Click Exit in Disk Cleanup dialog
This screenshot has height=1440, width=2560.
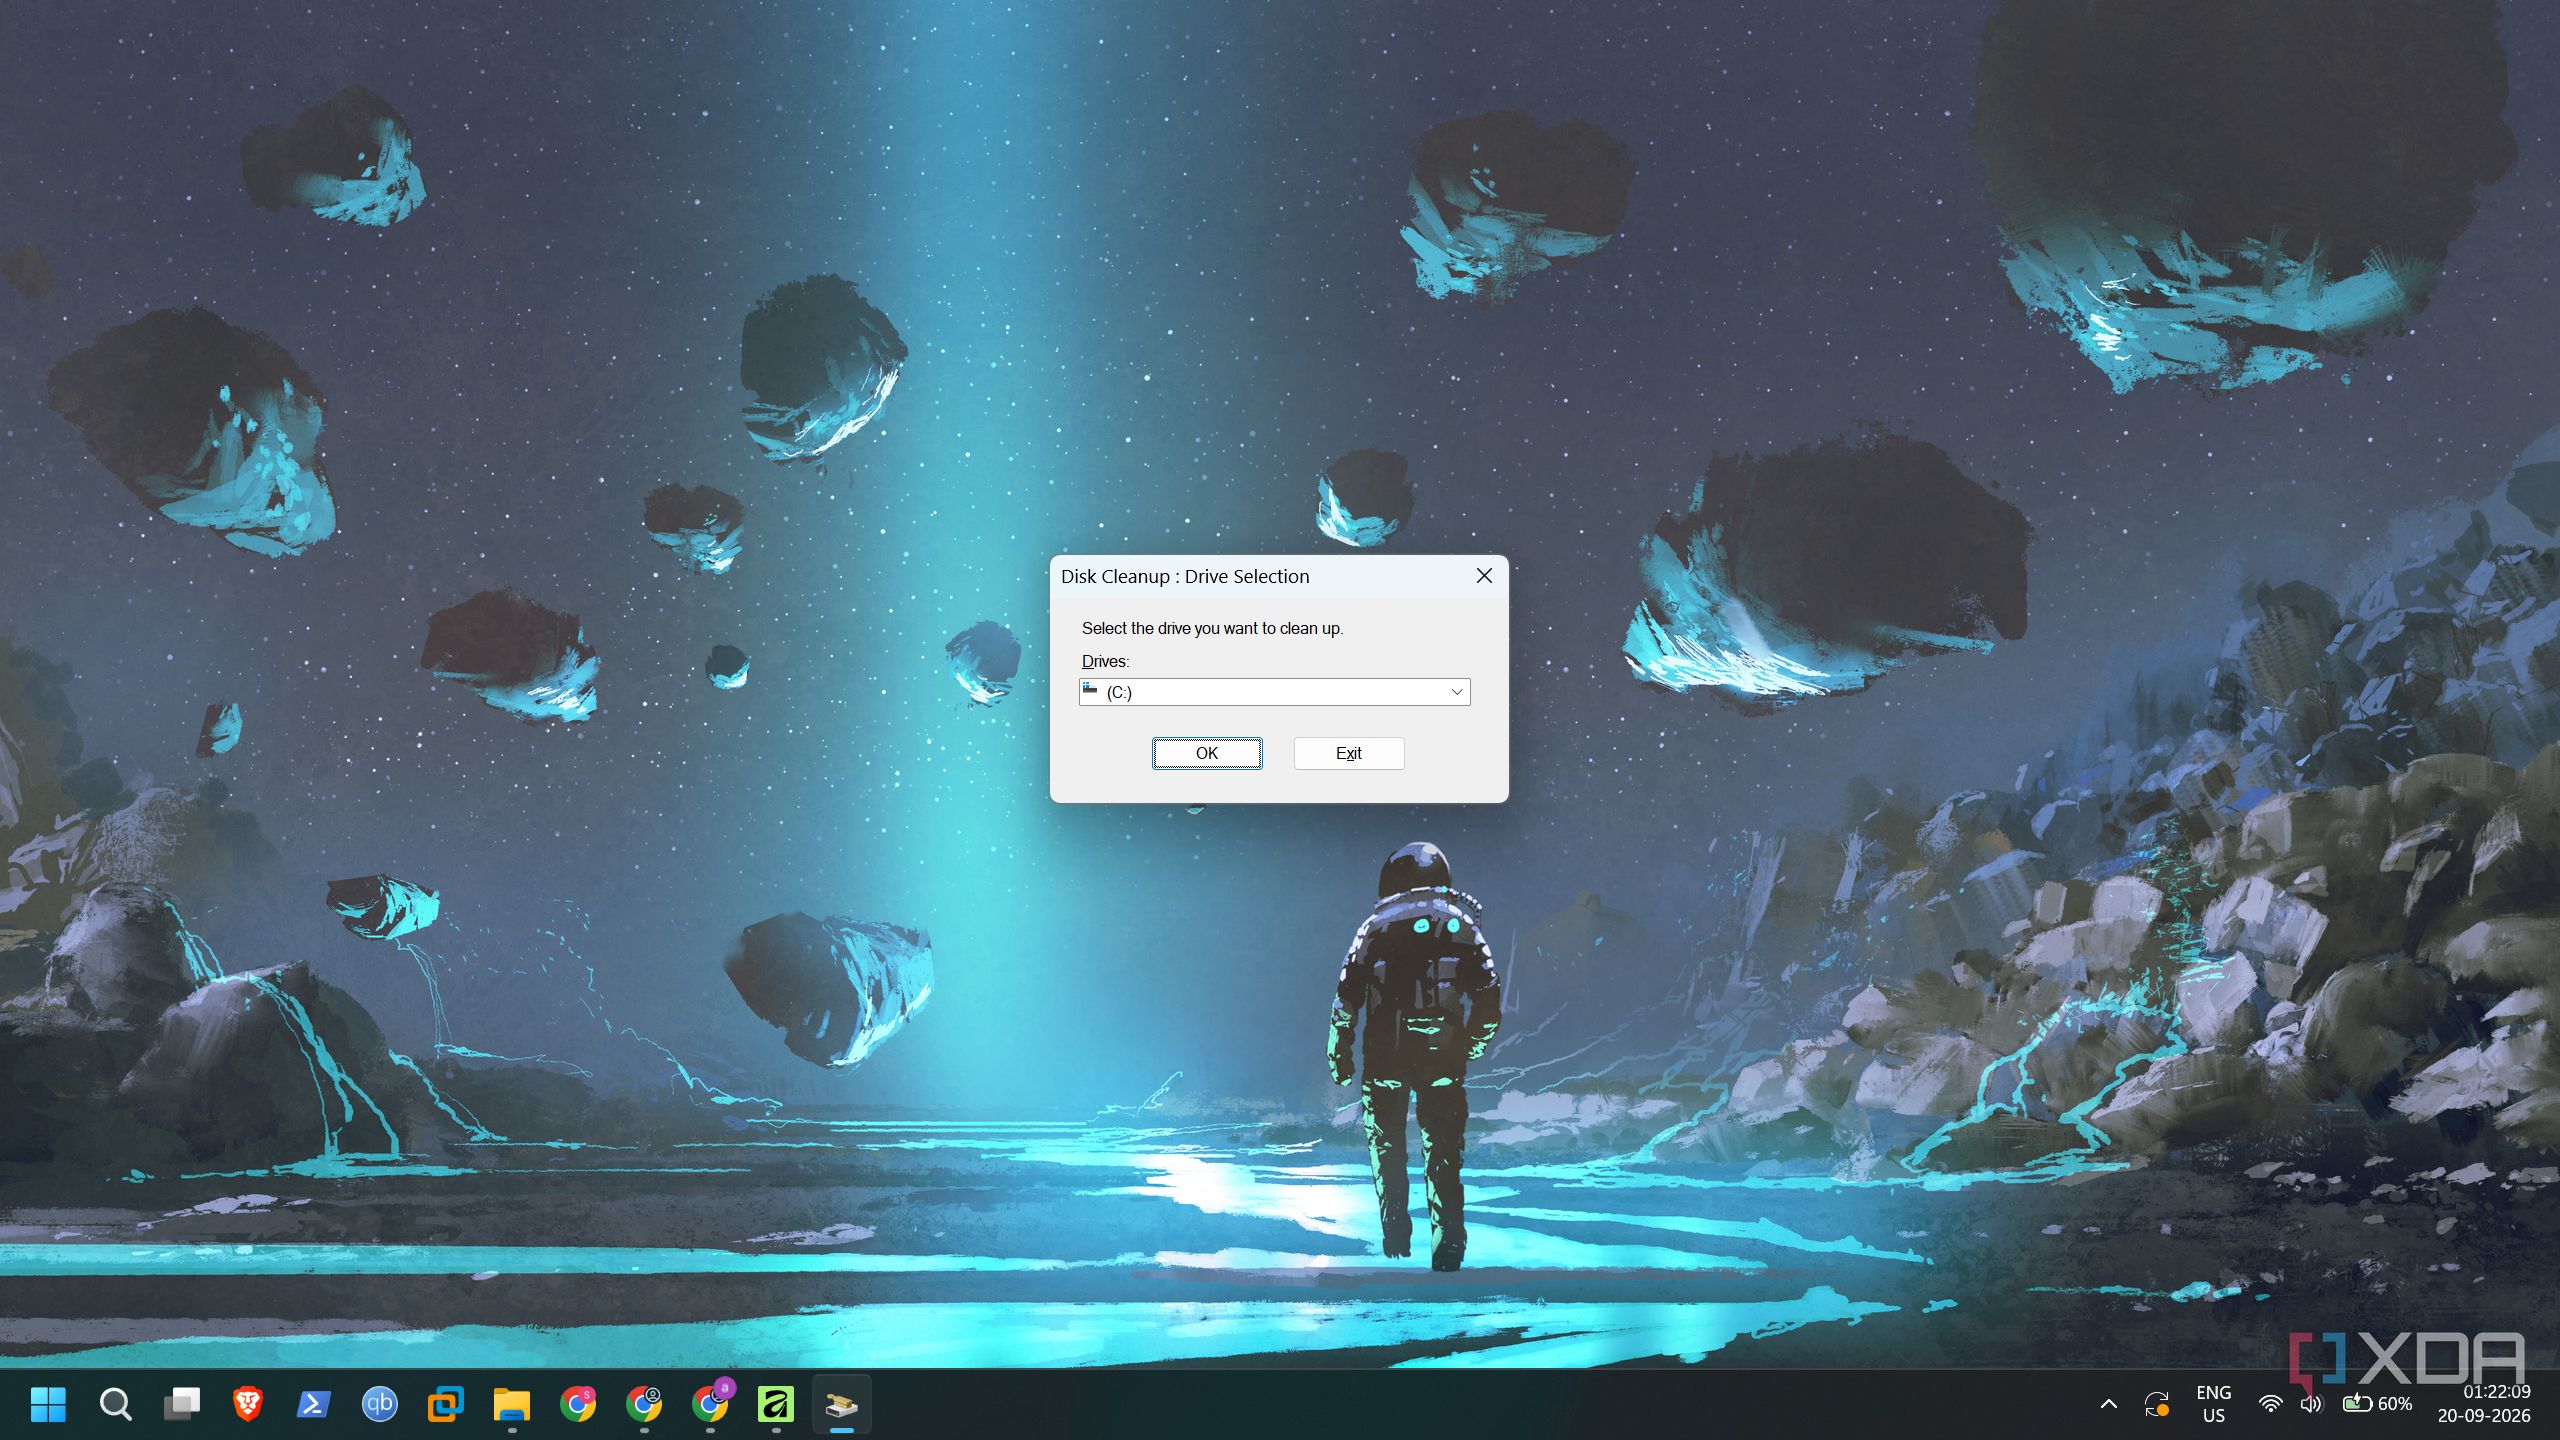[x=1349, y=753]
